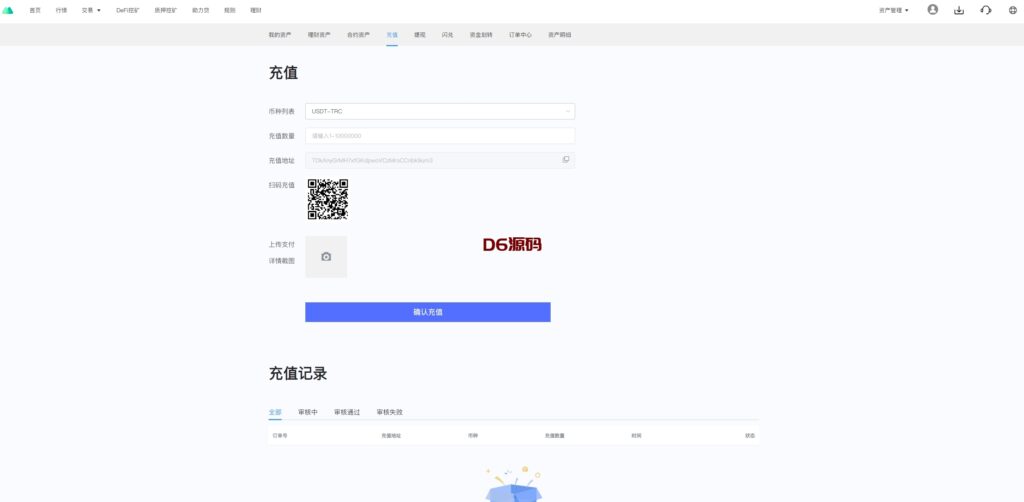This screenshot has height=502, width=1024.
Task: Switch to 我的资产 tab
Action: tap(280, 35)
